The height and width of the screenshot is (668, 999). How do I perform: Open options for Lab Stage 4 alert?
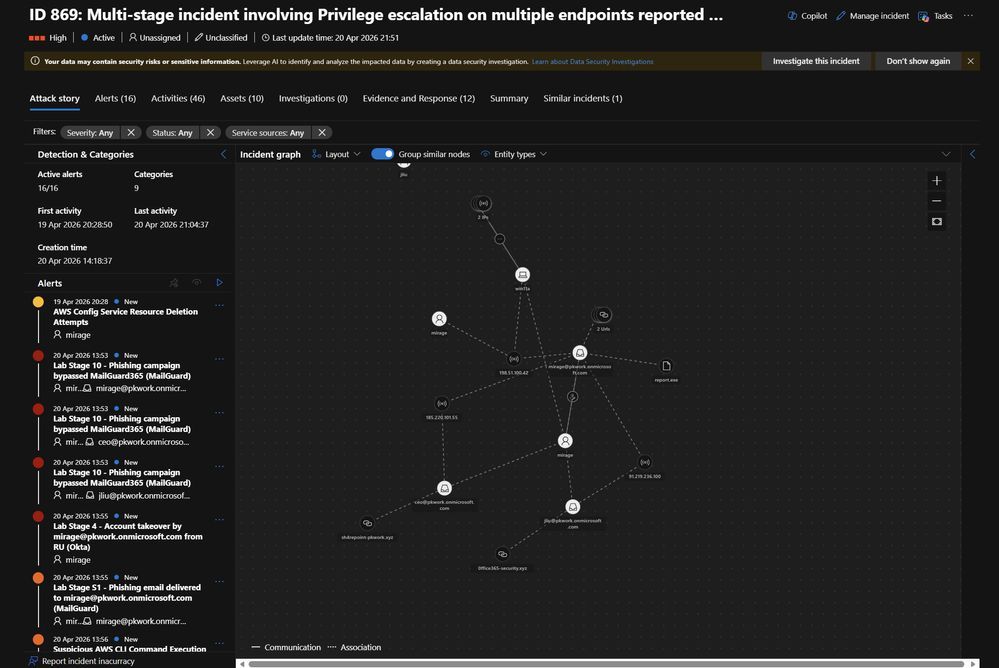[219, 519]
